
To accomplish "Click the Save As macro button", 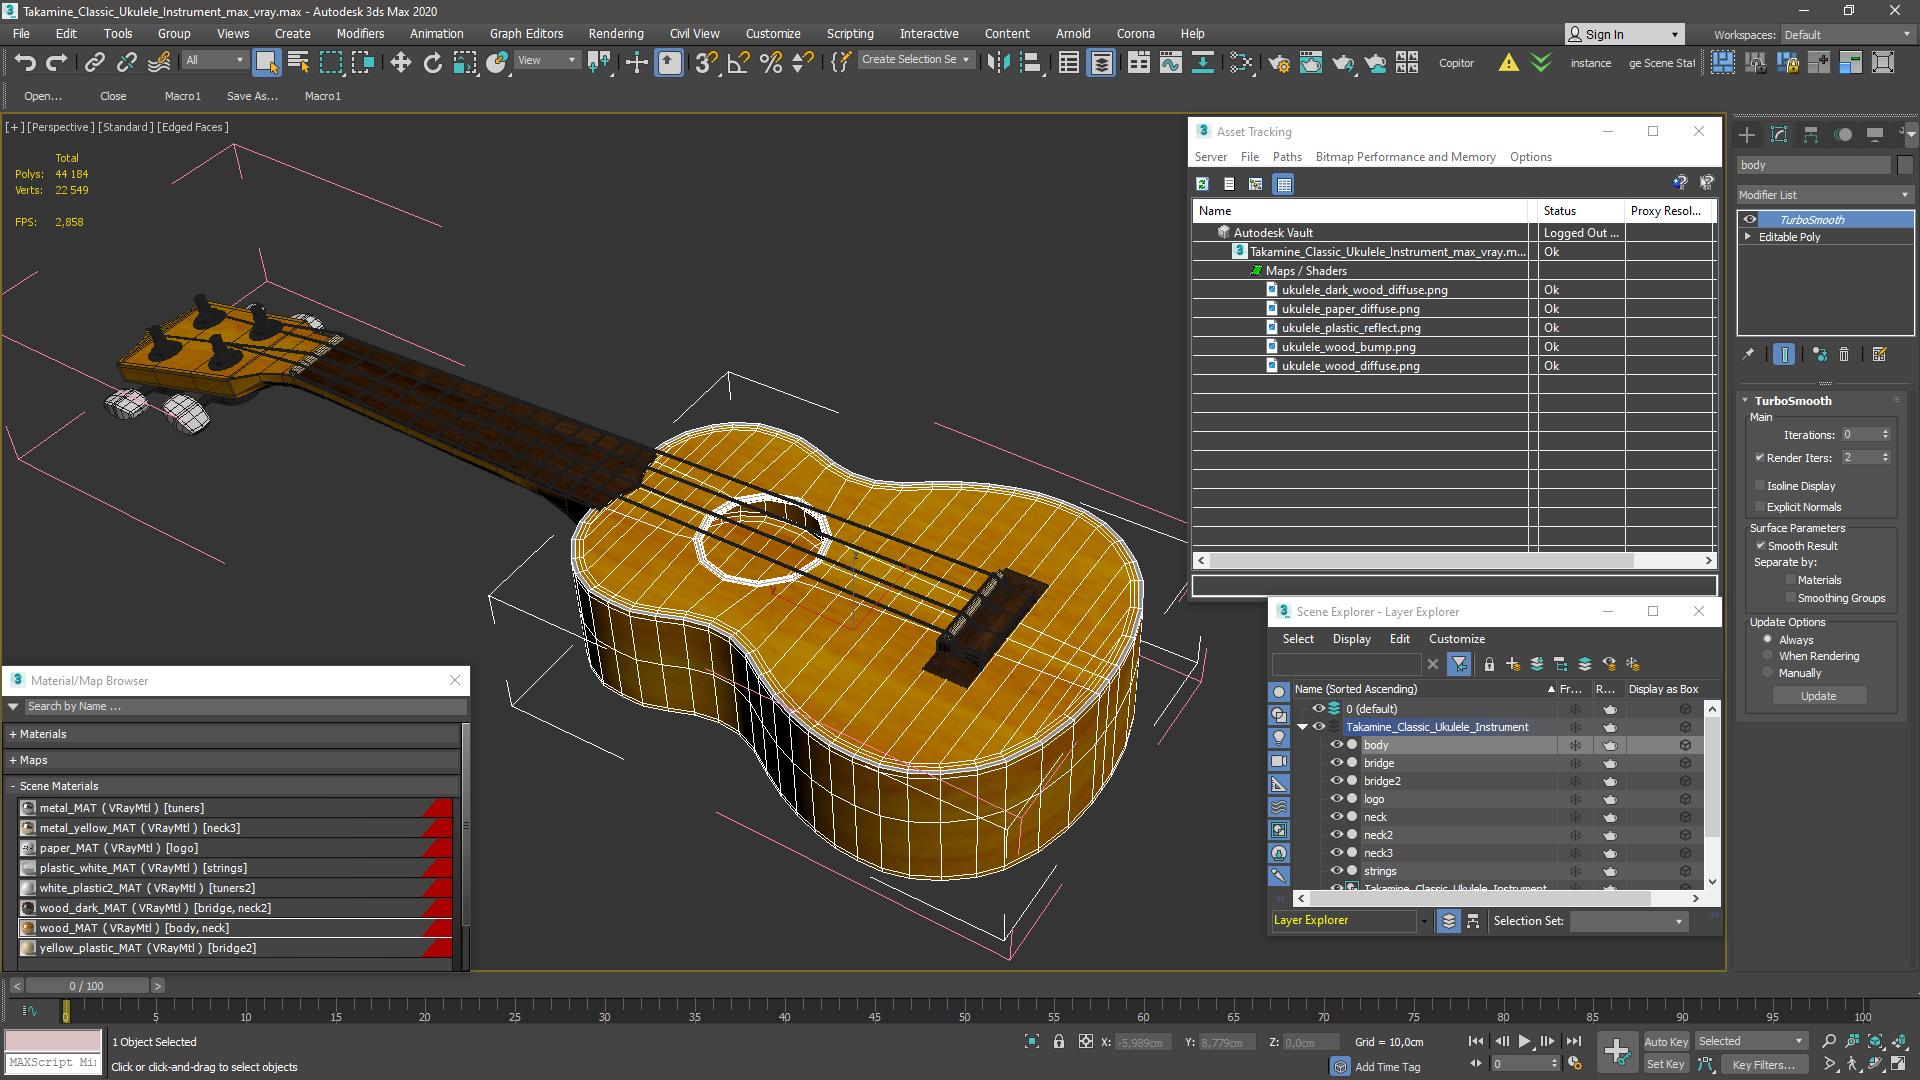I will 252,96.
